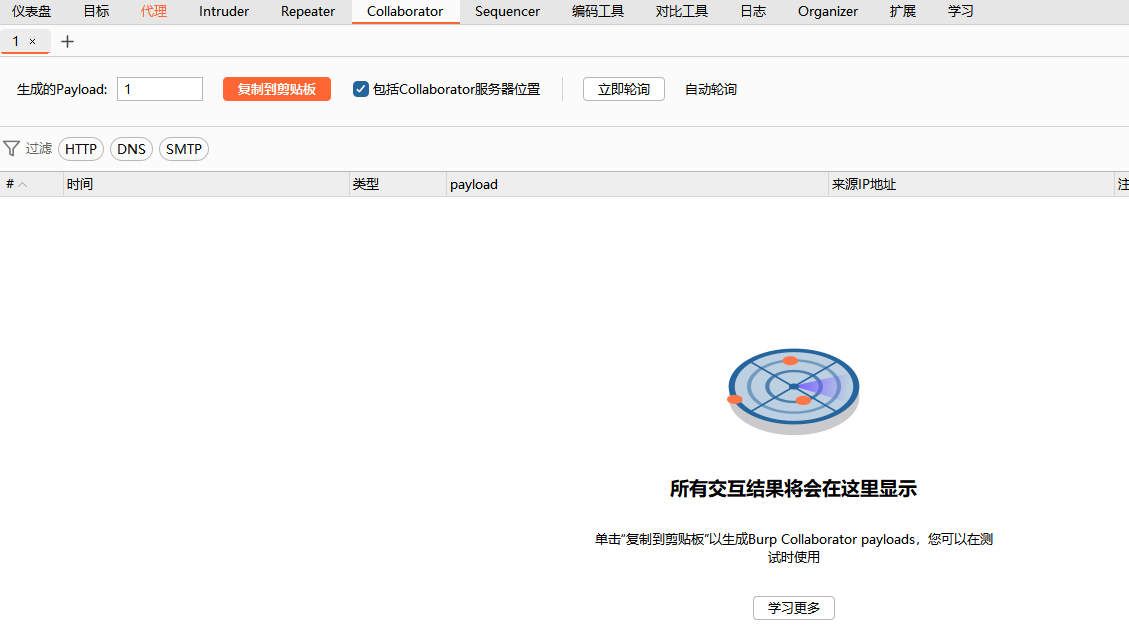The height and width of the screenshot is (642, 1129).
Task: Open the Repeater tab
Action: point(308,12)
